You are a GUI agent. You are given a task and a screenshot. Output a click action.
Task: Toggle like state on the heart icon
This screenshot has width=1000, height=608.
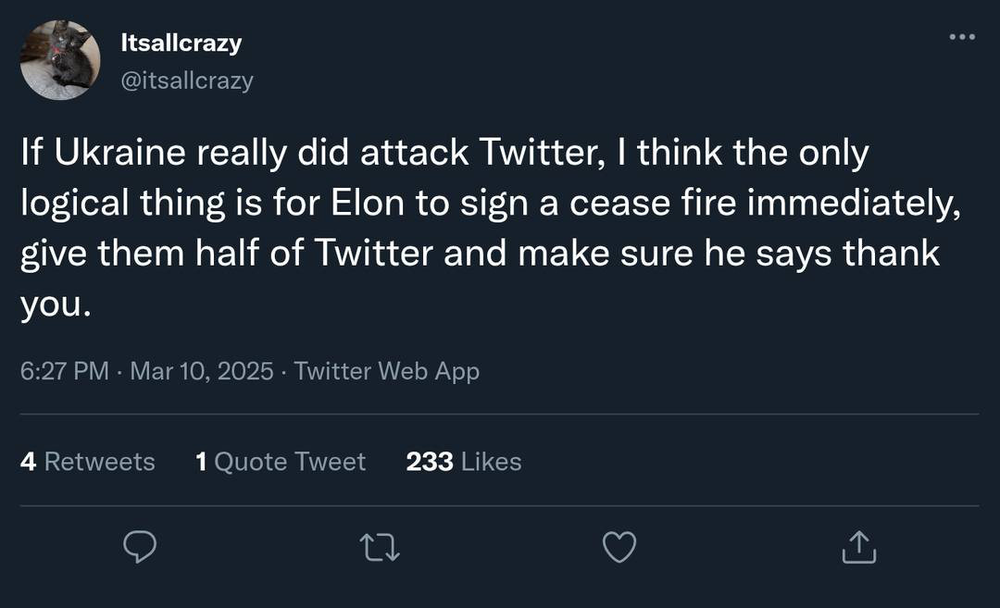point(619,546)
